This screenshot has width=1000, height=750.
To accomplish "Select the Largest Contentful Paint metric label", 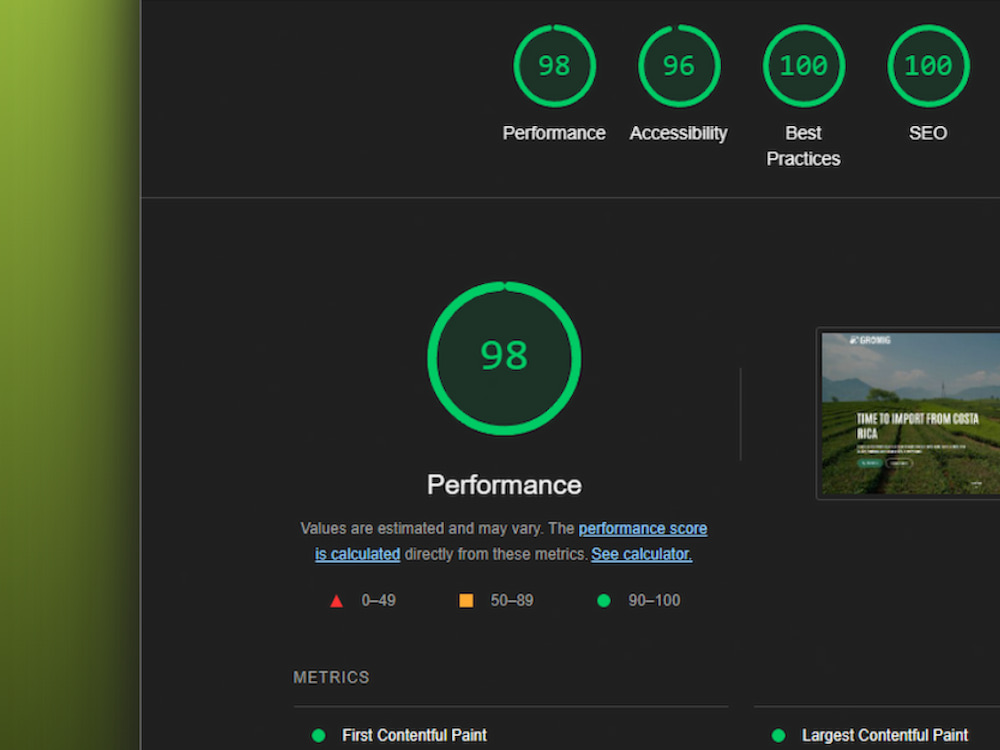I will tap(885, 735).
